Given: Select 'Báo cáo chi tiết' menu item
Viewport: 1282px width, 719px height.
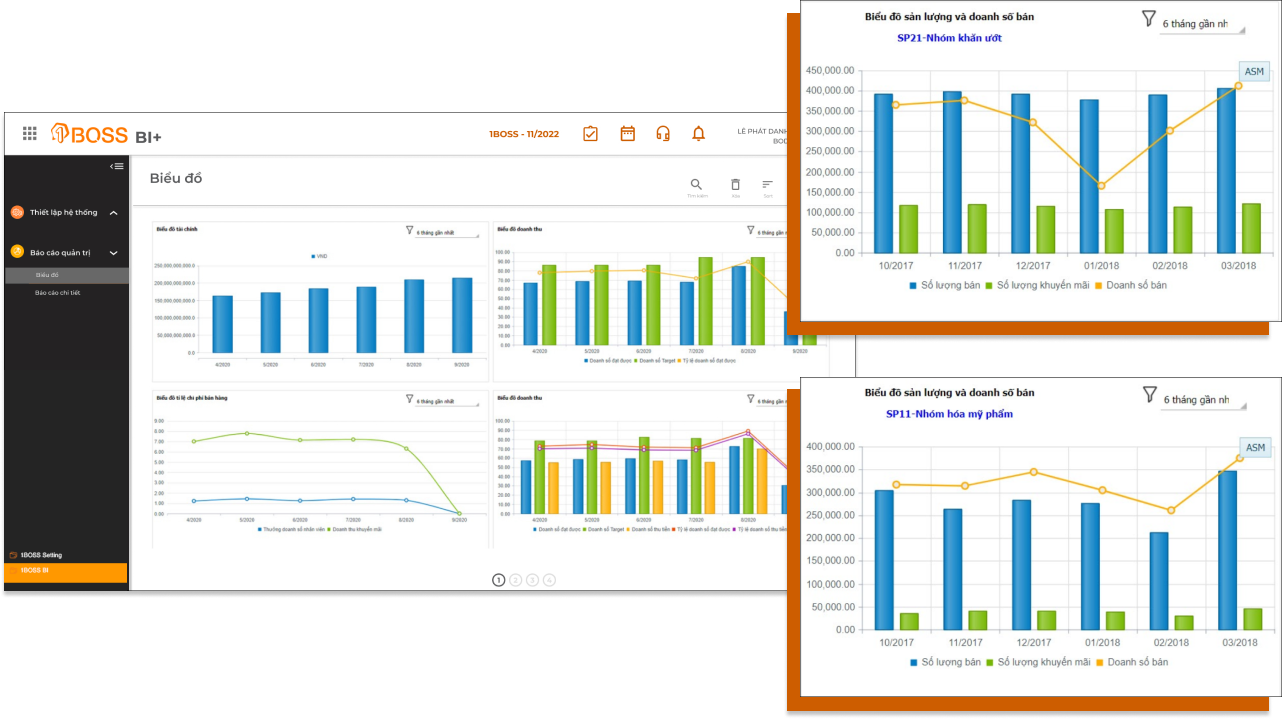Looking at the screenshot, I should [58, 293].
